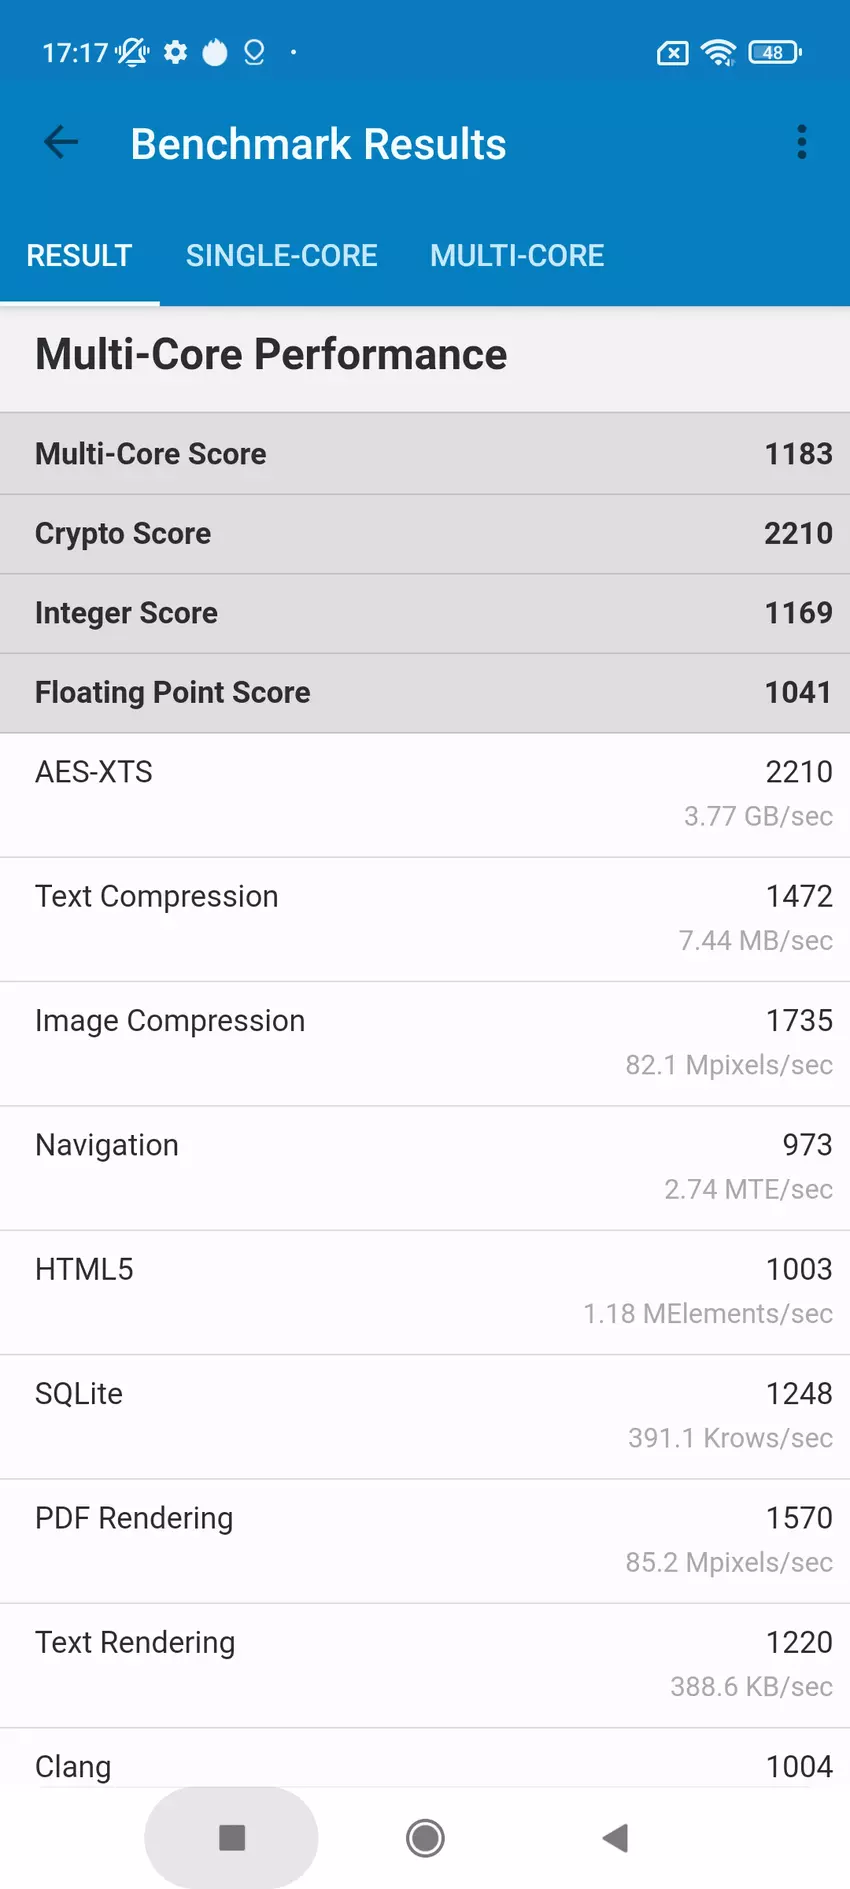
Task: Open the three-dot overflow menu
Action: 801,143
